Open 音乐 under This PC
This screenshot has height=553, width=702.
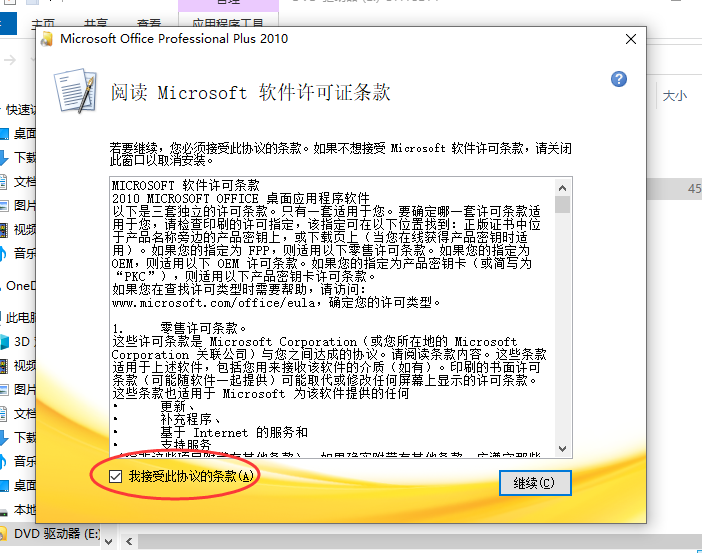pyautogui.click(x=18, y=461)
